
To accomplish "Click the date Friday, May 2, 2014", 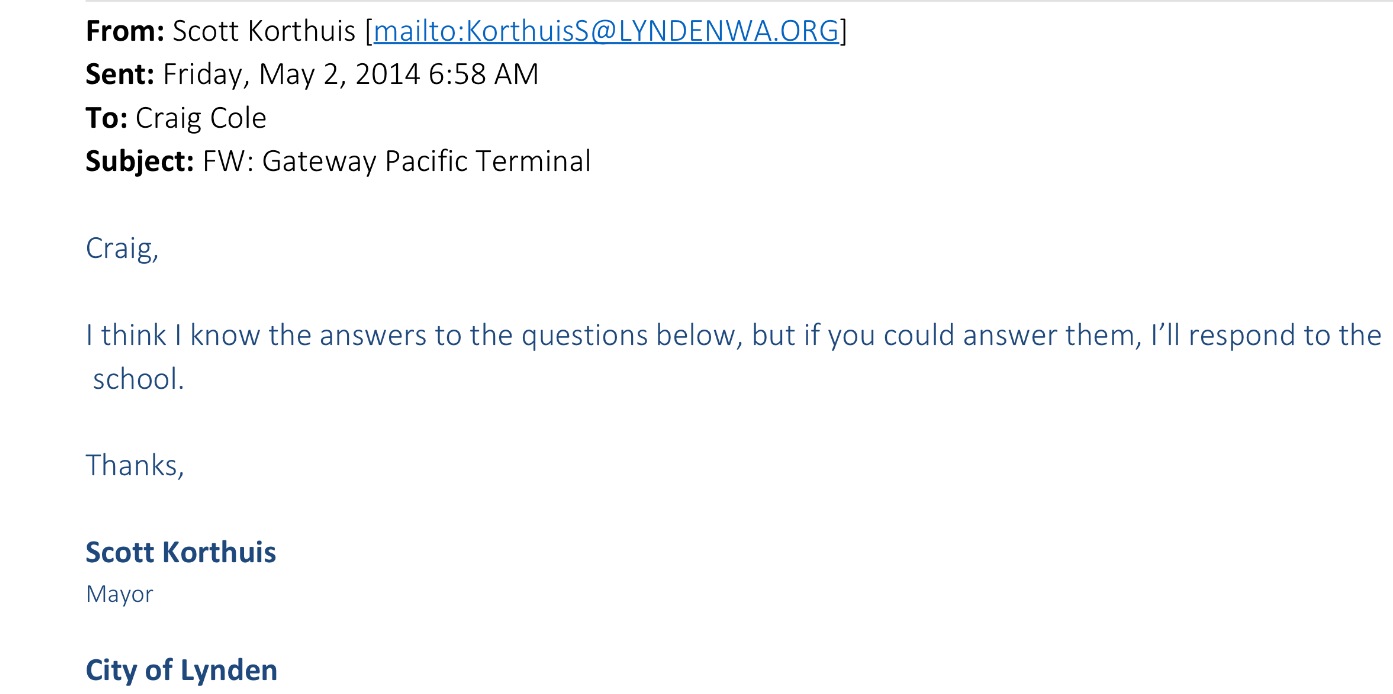I will coord(292,75).
